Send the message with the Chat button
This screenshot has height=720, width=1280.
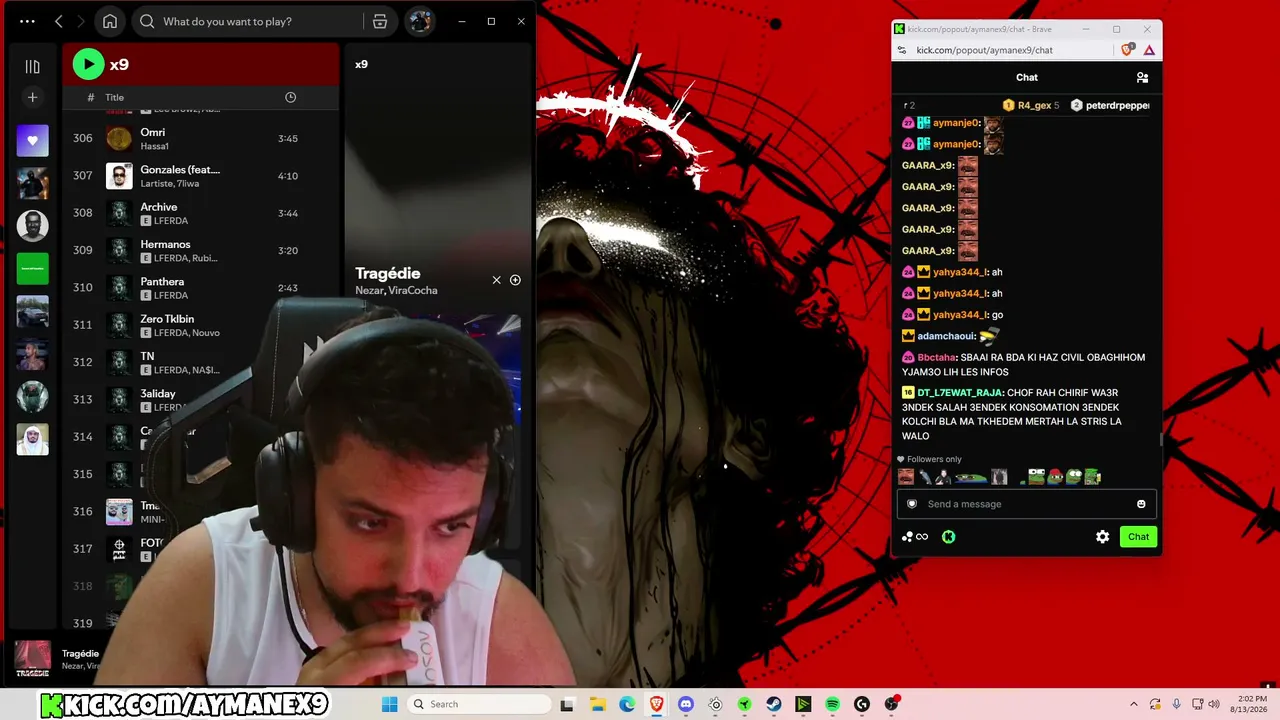(1138, 537)
